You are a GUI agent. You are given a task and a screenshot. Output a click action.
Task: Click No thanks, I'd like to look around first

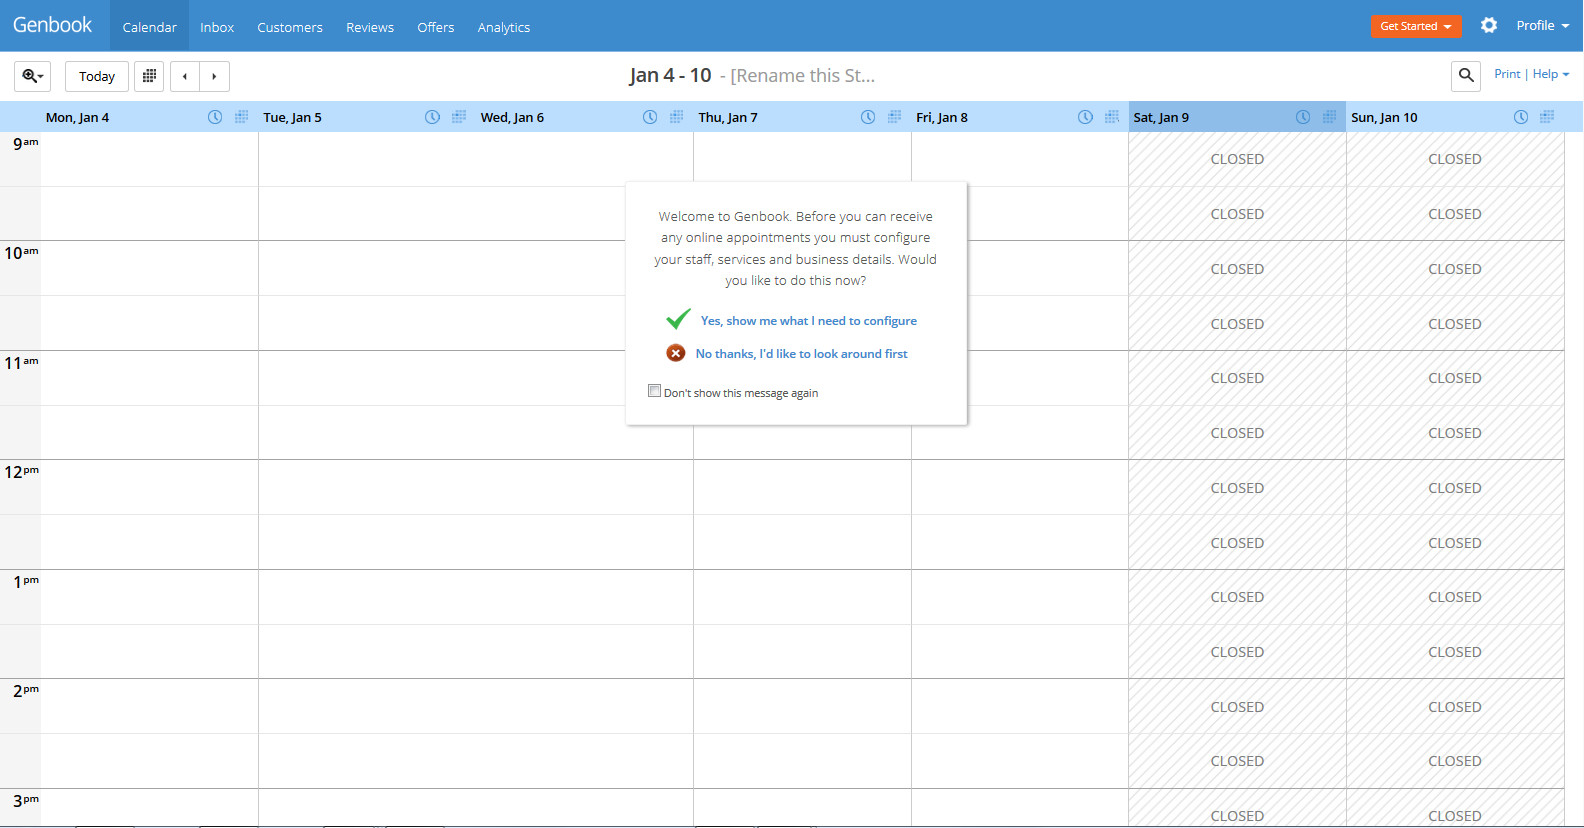(x=802, y=354)
